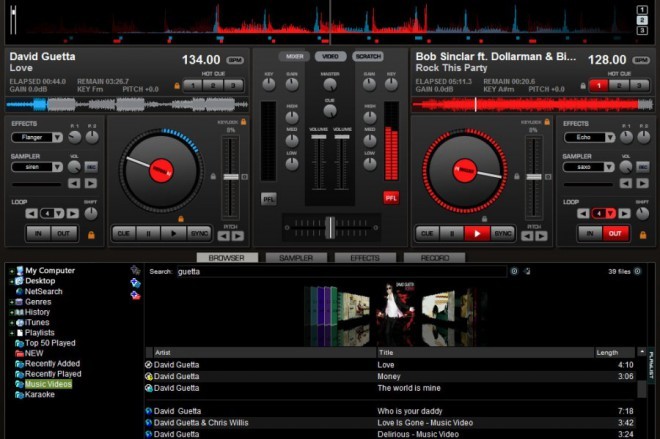
Task: Click right deck pitch bend up arrow
Action: point(542,236)
